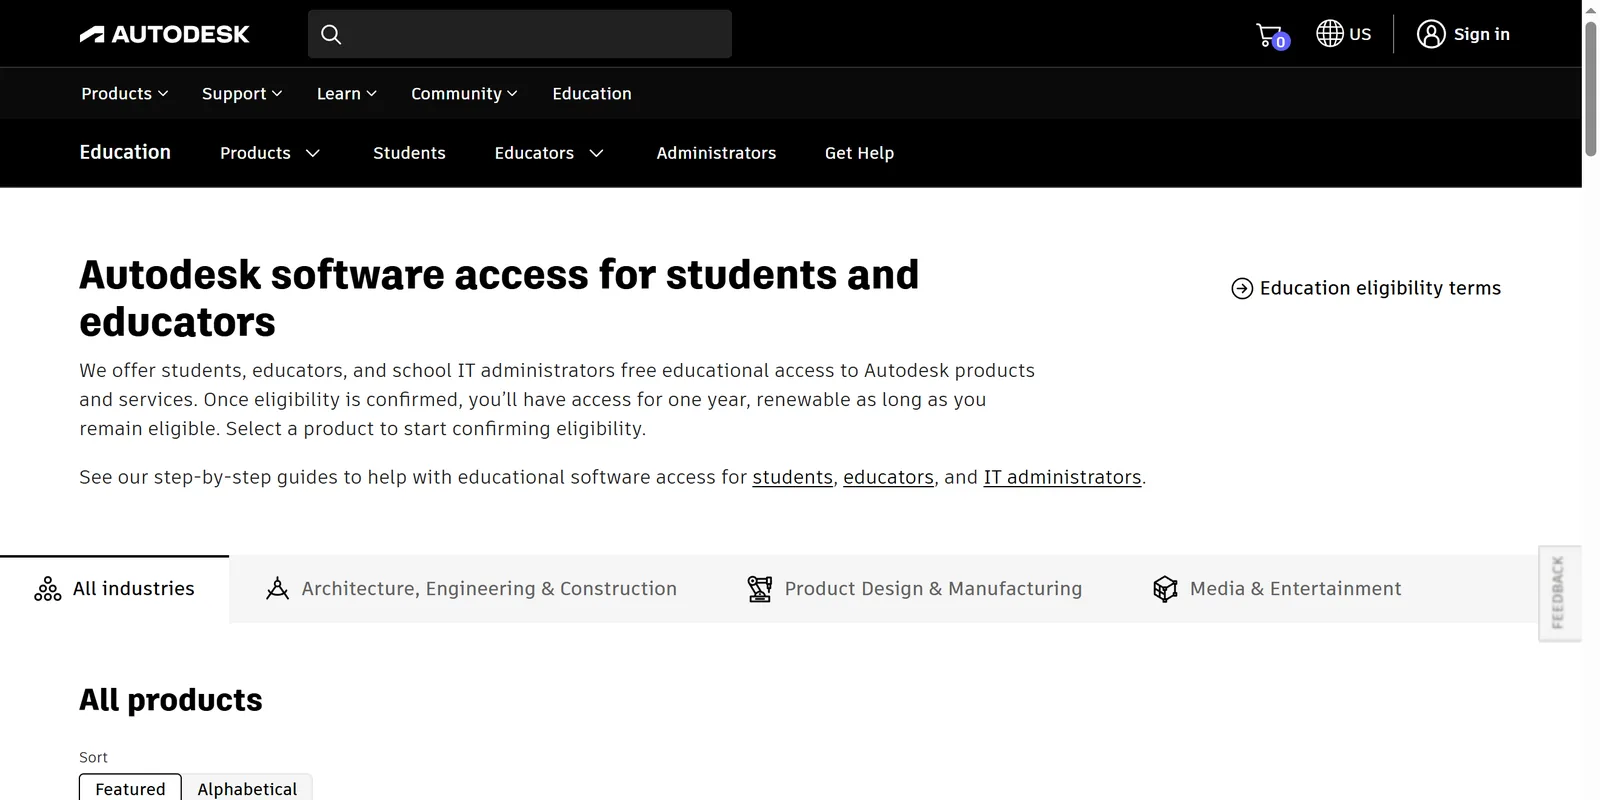Screen dimensions: 1600x800
Task: Click the Feedback side tab
Action: coord(1559,593)
